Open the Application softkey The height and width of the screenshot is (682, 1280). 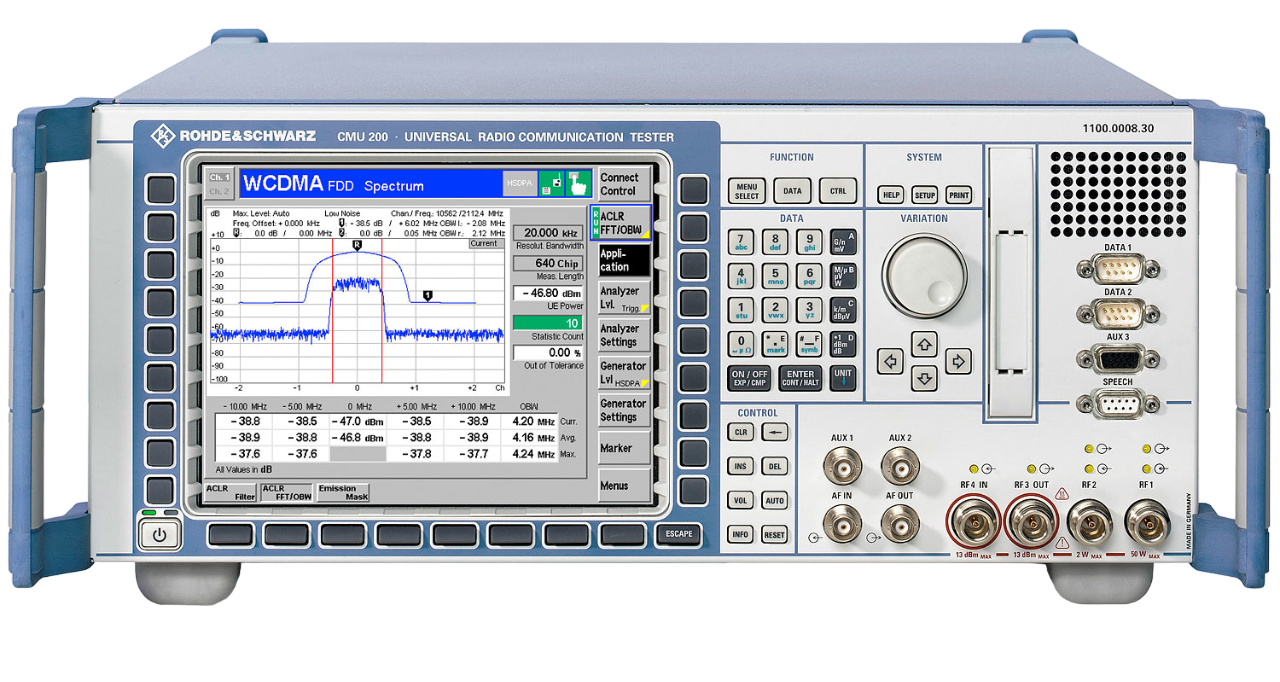(x=624, y=260)
